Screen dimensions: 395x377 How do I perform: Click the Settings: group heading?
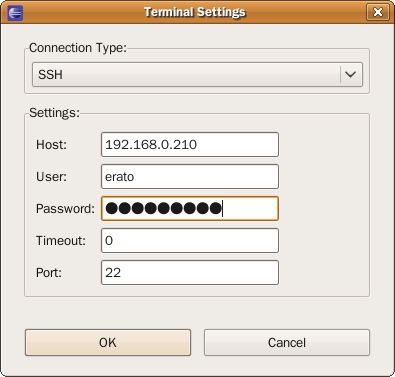click(55, 113)
